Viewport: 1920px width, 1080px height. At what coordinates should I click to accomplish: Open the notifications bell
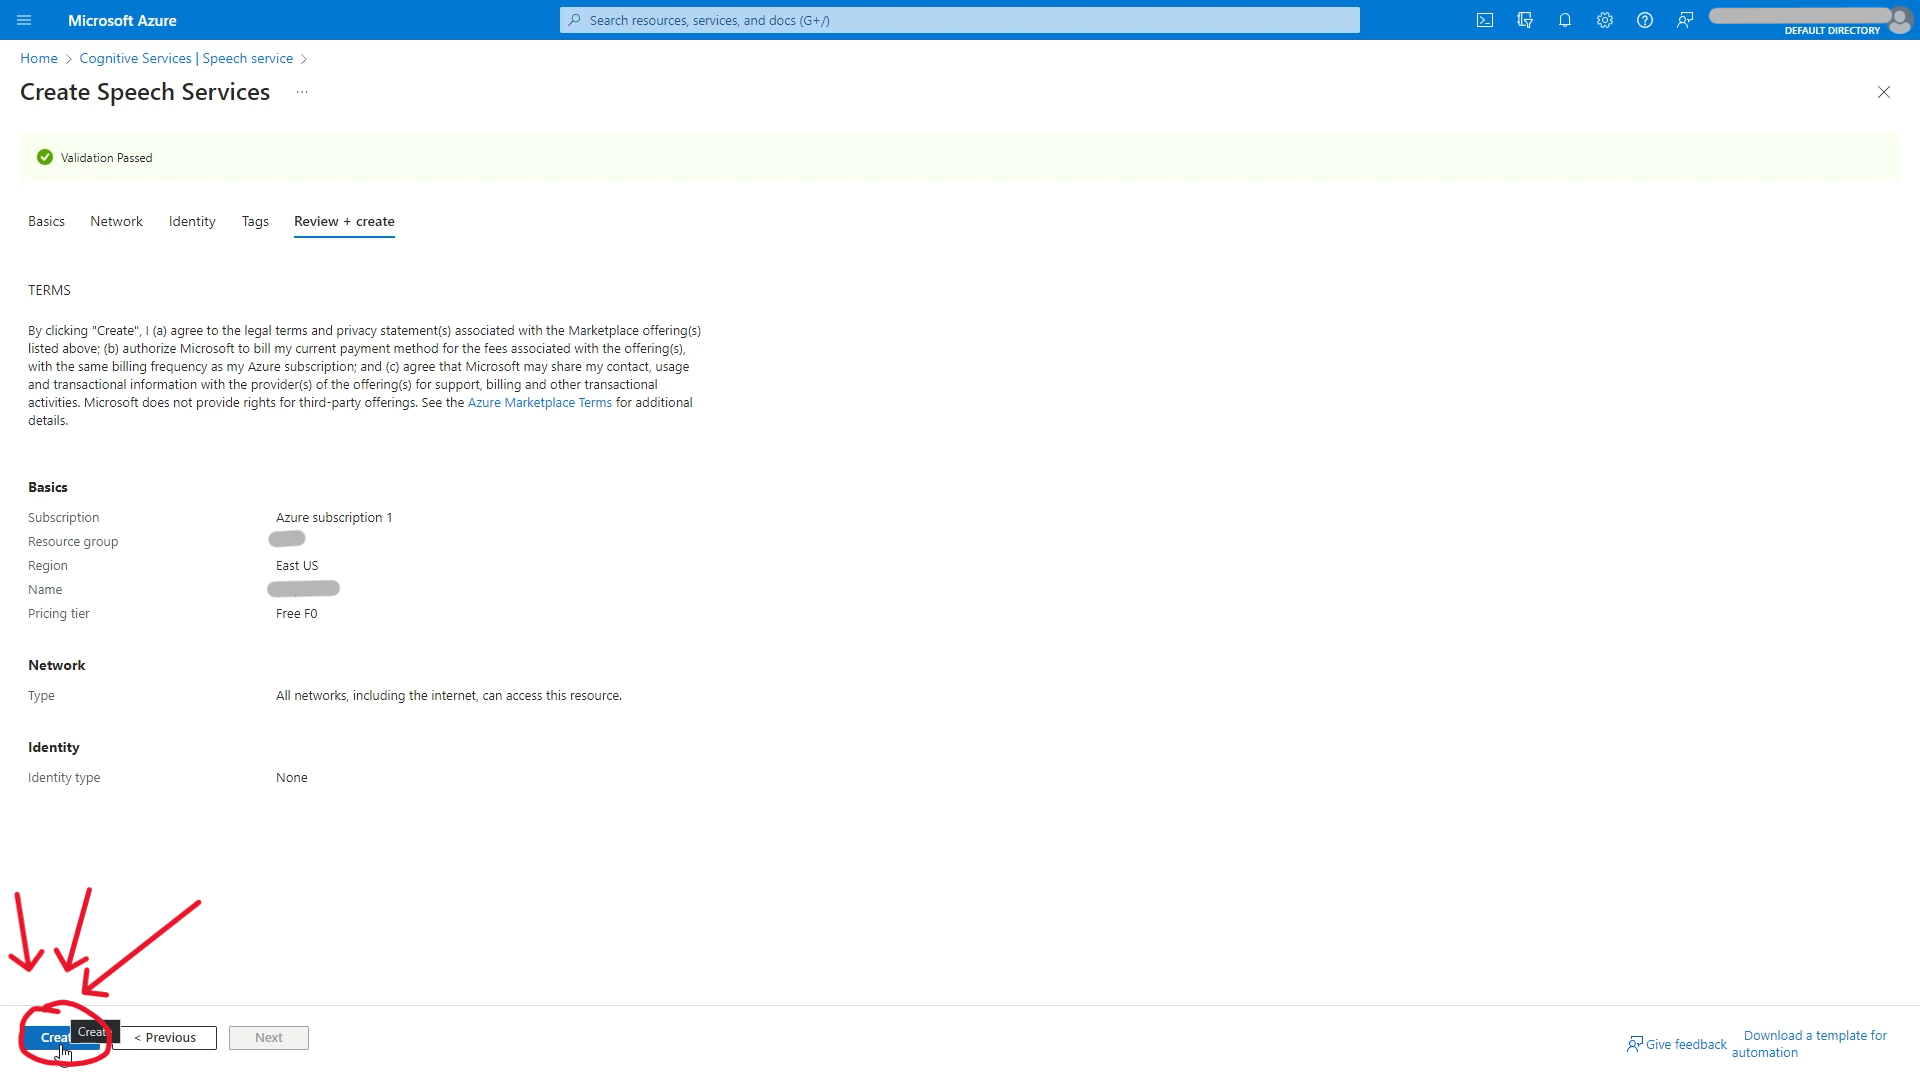tap(1565, 20)
